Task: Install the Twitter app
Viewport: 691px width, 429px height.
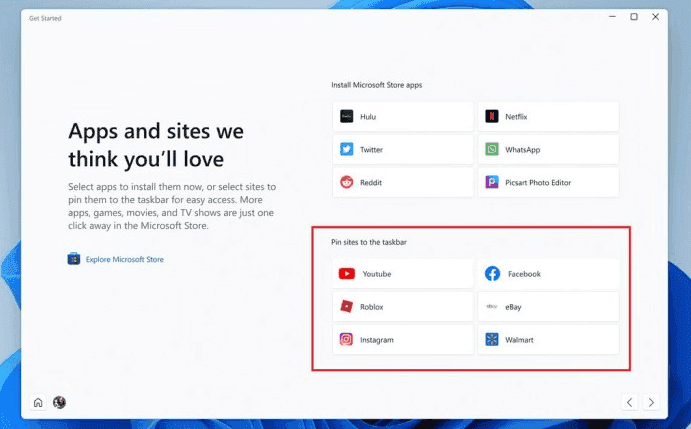Action: (x=403, y=149)
